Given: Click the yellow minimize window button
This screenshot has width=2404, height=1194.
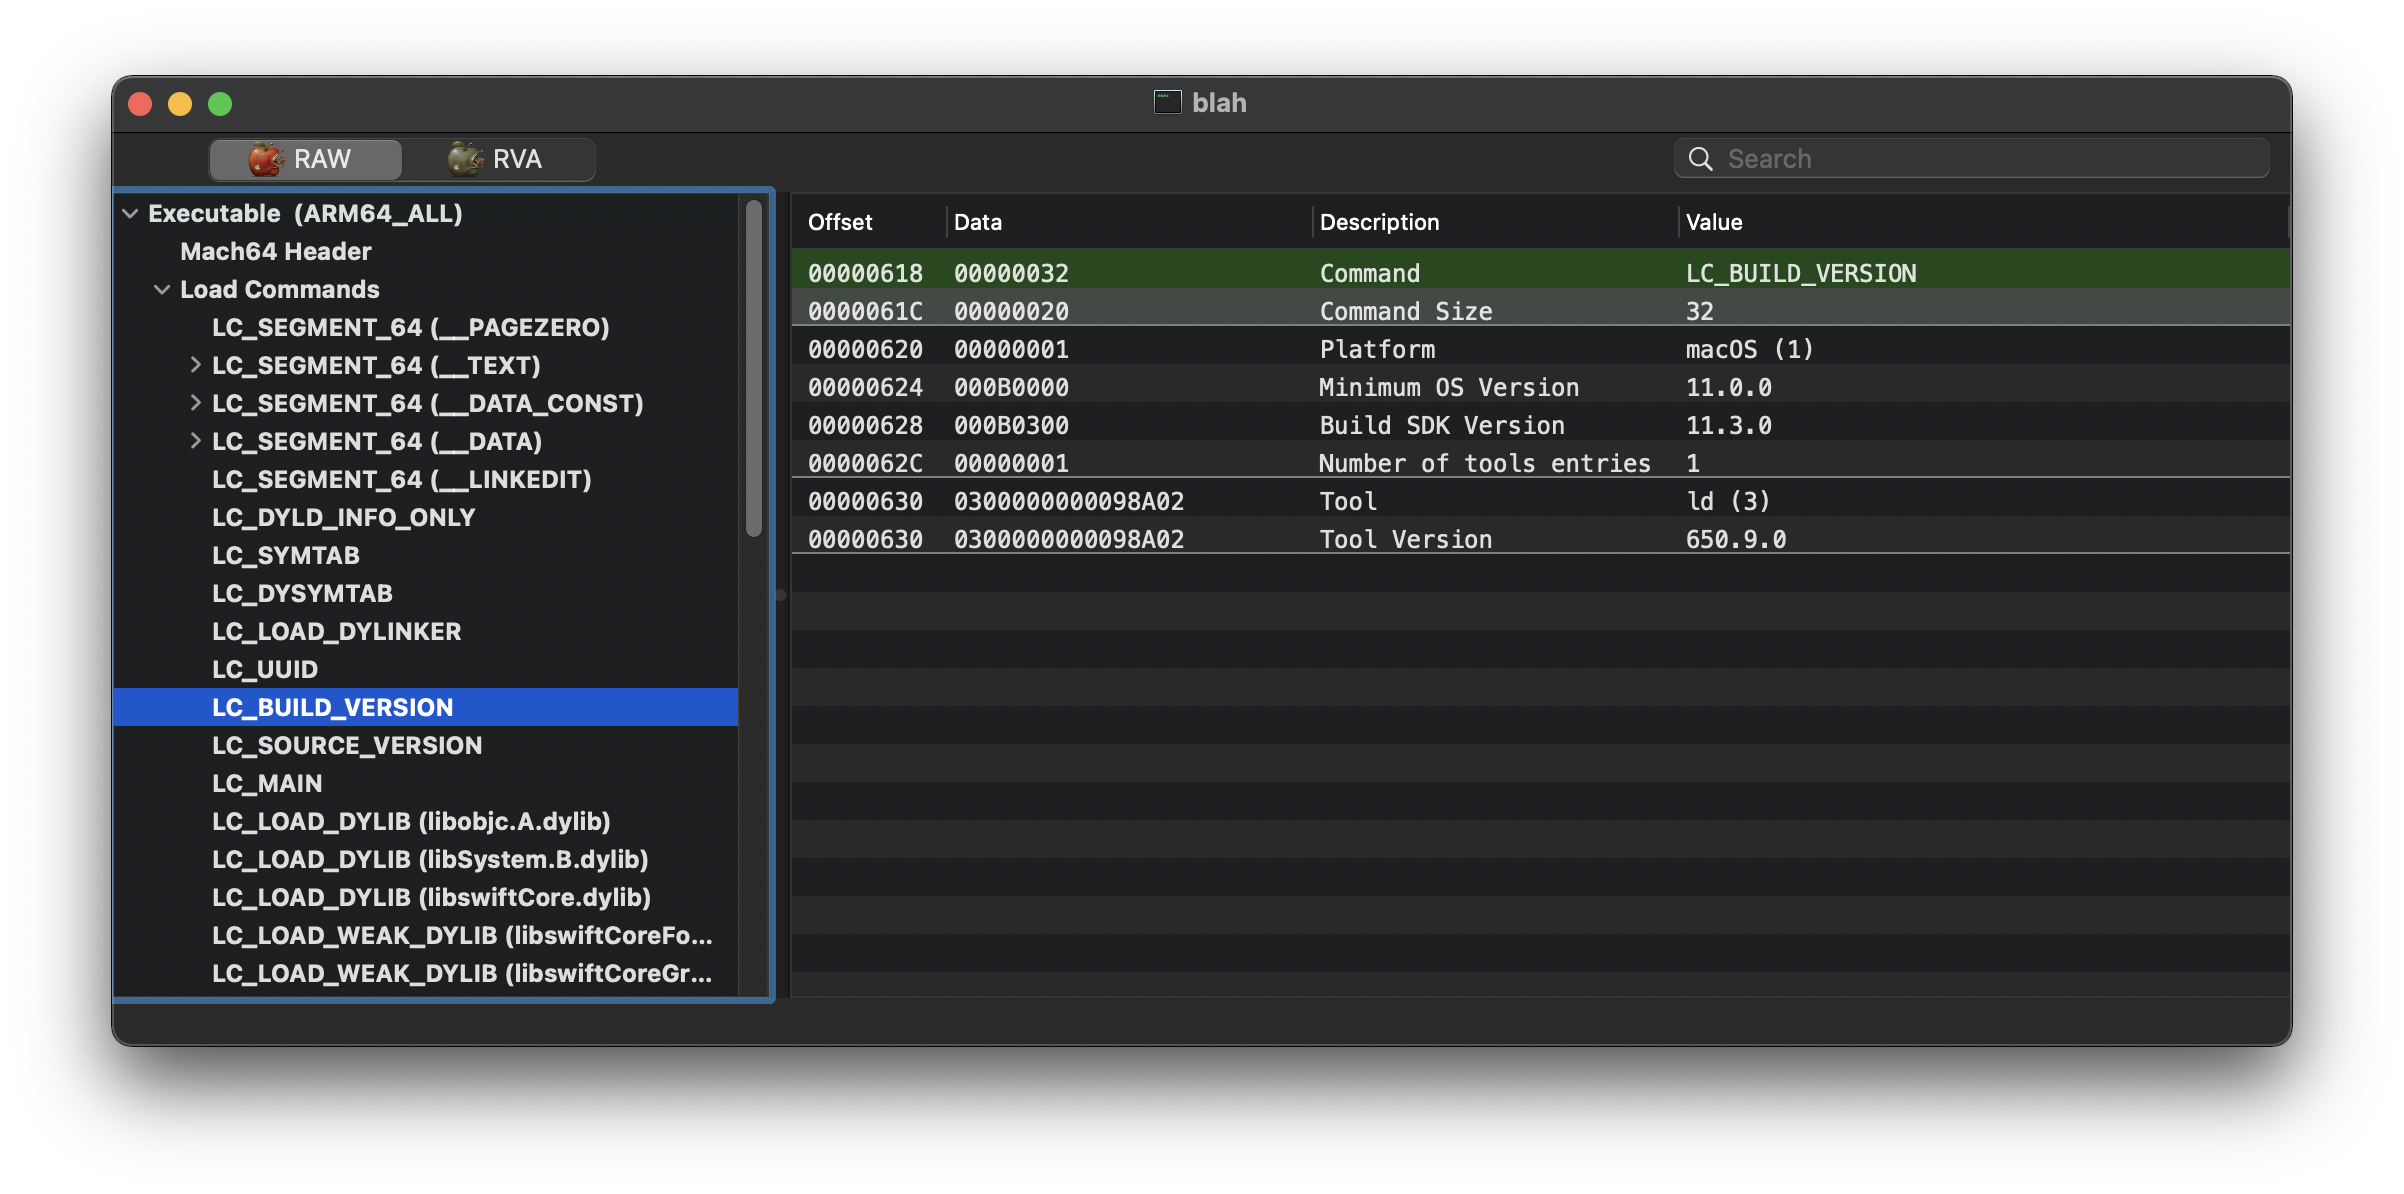Looking at the screenshot, I should (180, 104).
